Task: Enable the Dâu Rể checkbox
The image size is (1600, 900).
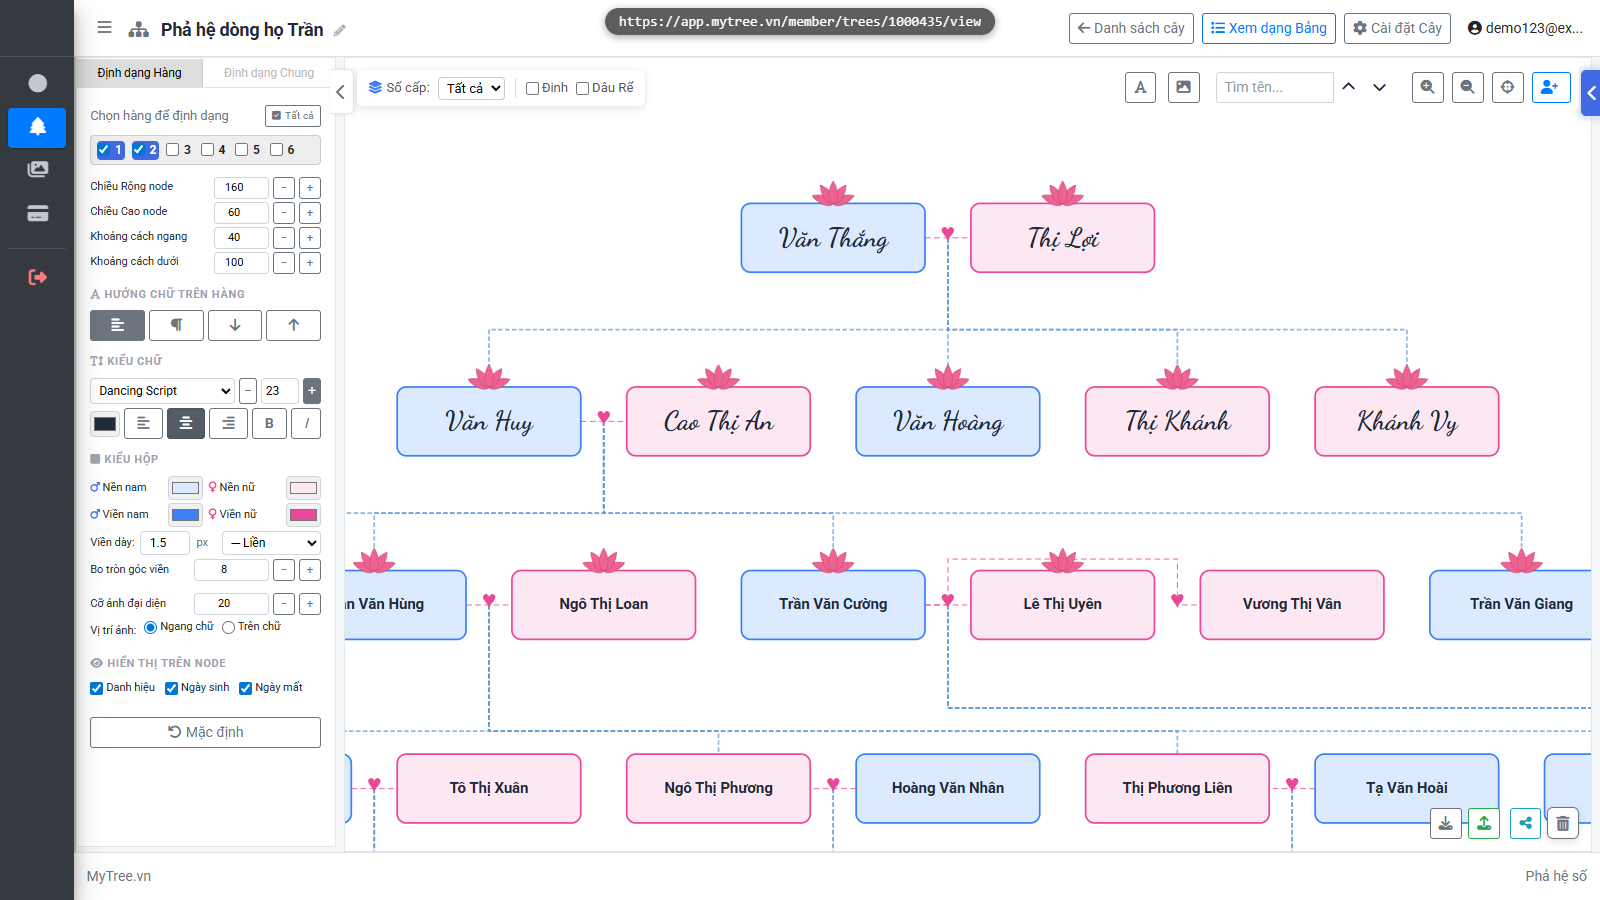Action: [583, 88]
